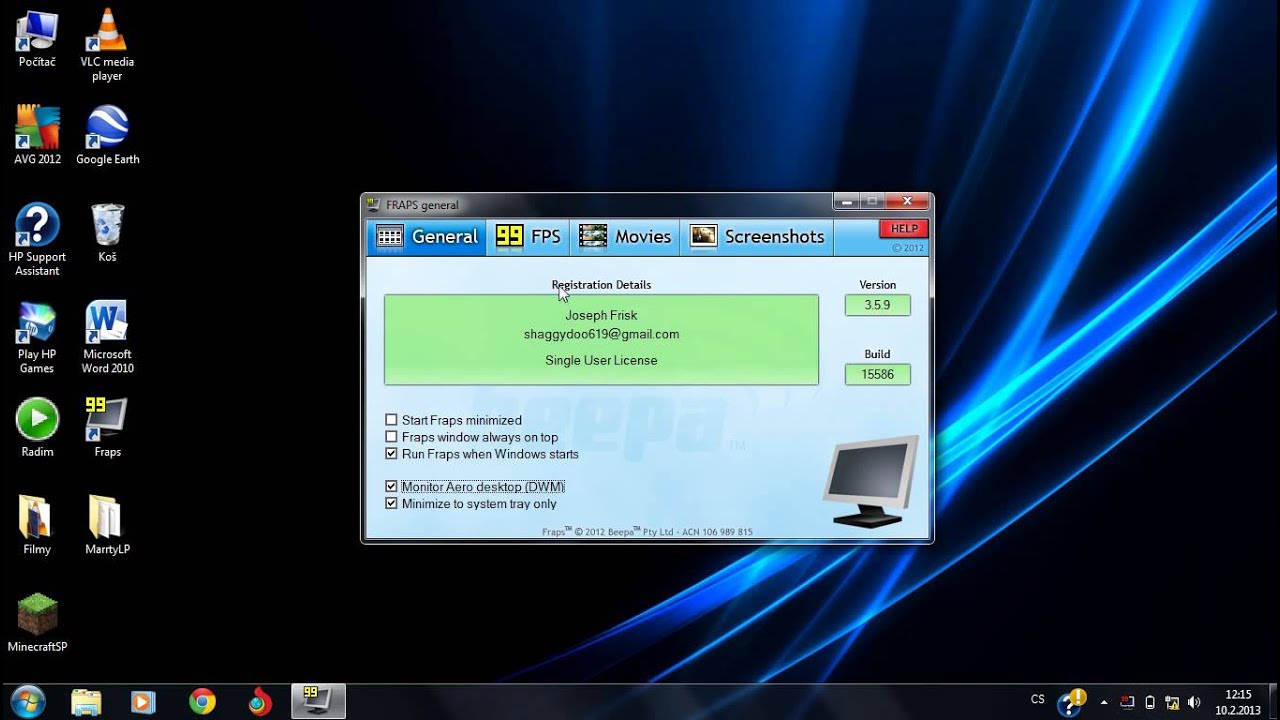Image resolution: width=1280 pixels, height=720 pixels.
Task: Show hidden system tray icons
Action: point(1104,702)
